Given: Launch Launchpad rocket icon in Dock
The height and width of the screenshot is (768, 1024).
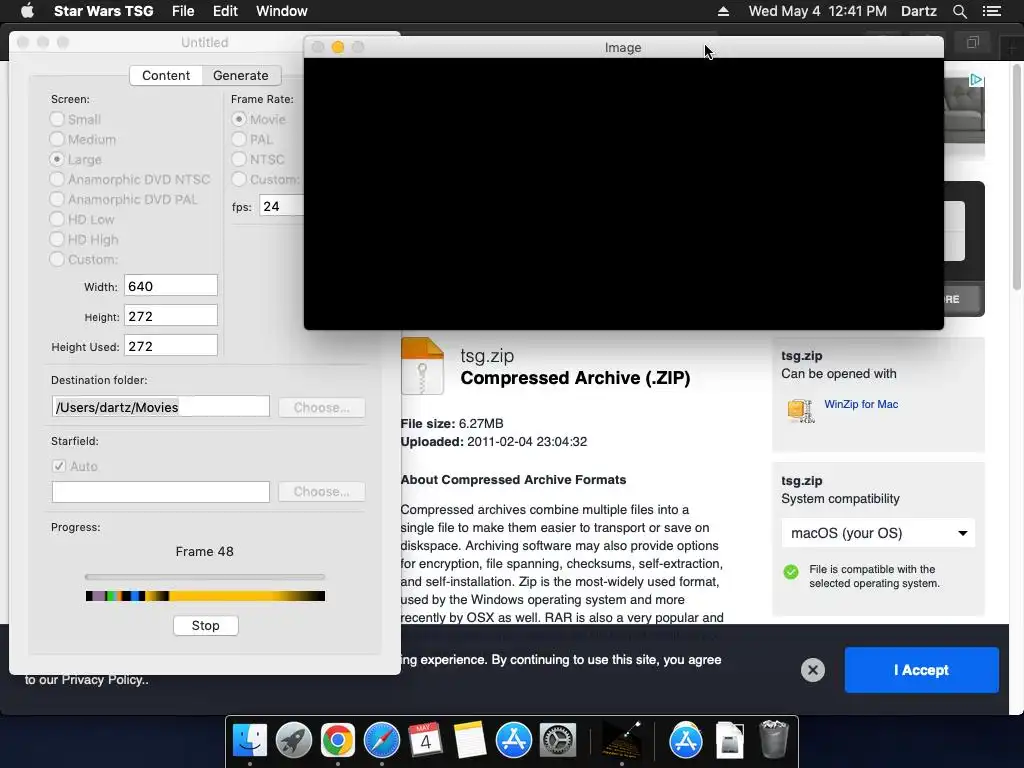Looking at the screenshot, I should (293, 741).
